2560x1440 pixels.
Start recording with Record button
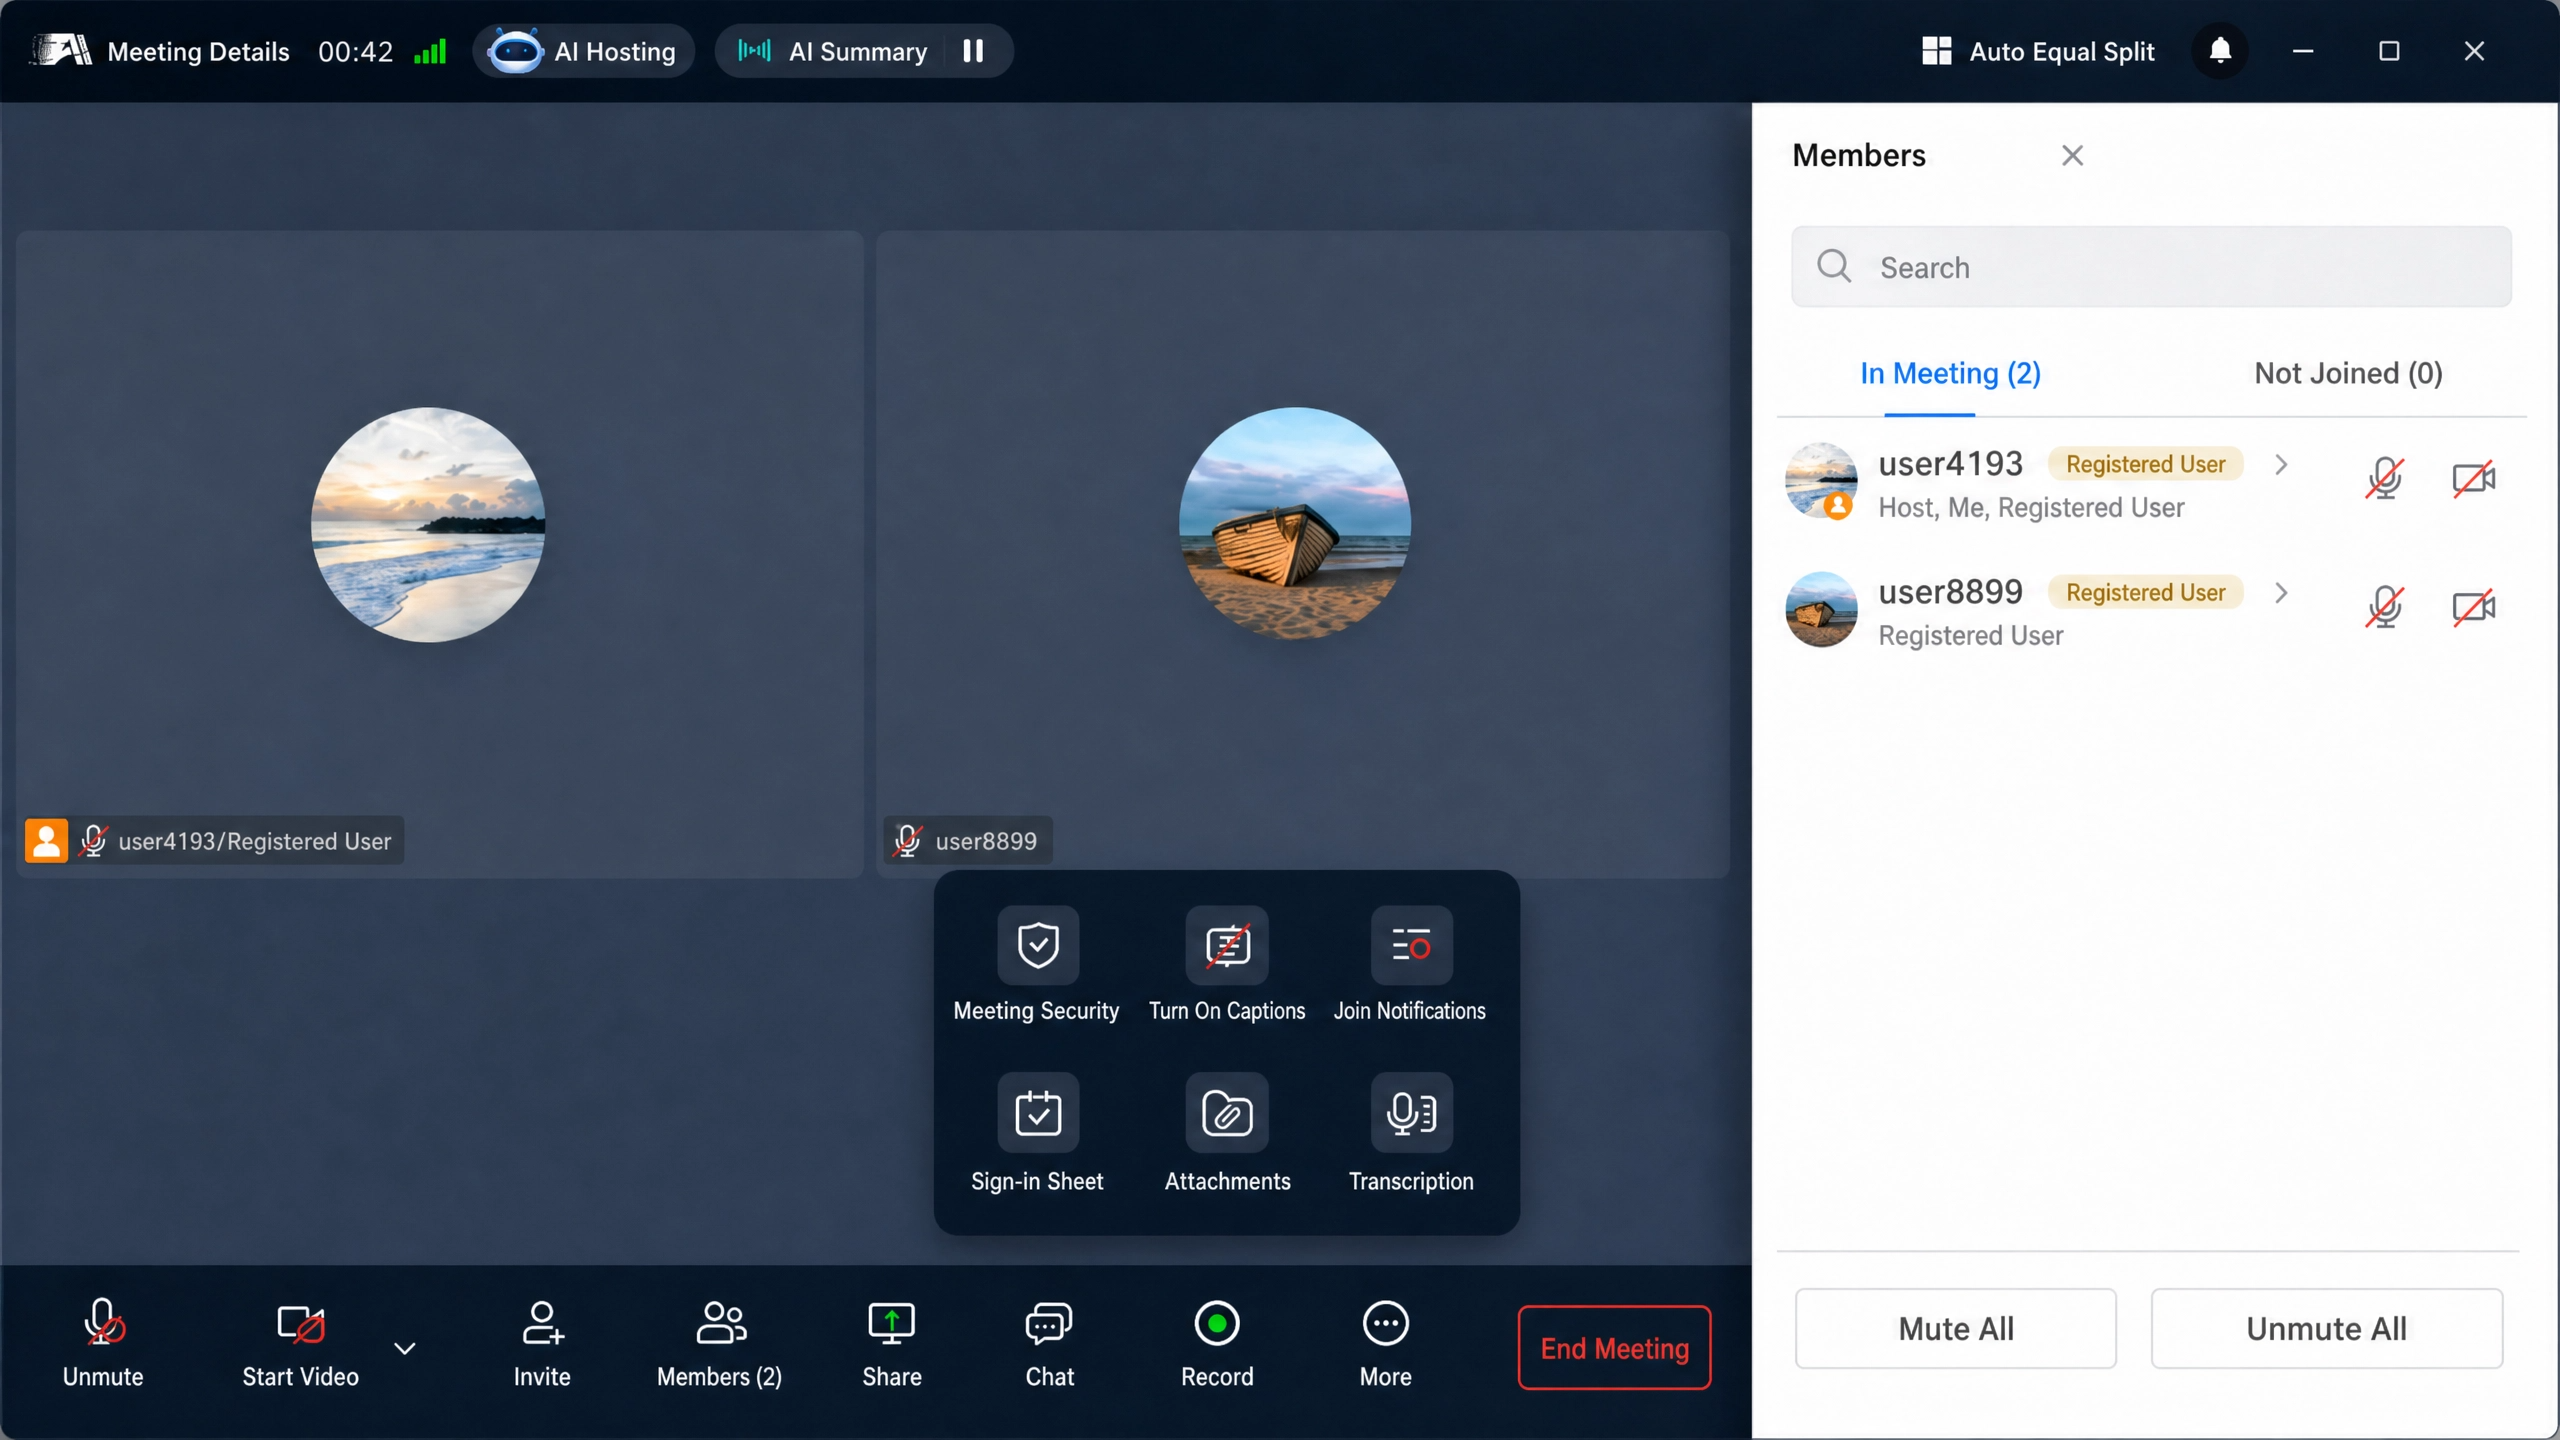1217,1344
